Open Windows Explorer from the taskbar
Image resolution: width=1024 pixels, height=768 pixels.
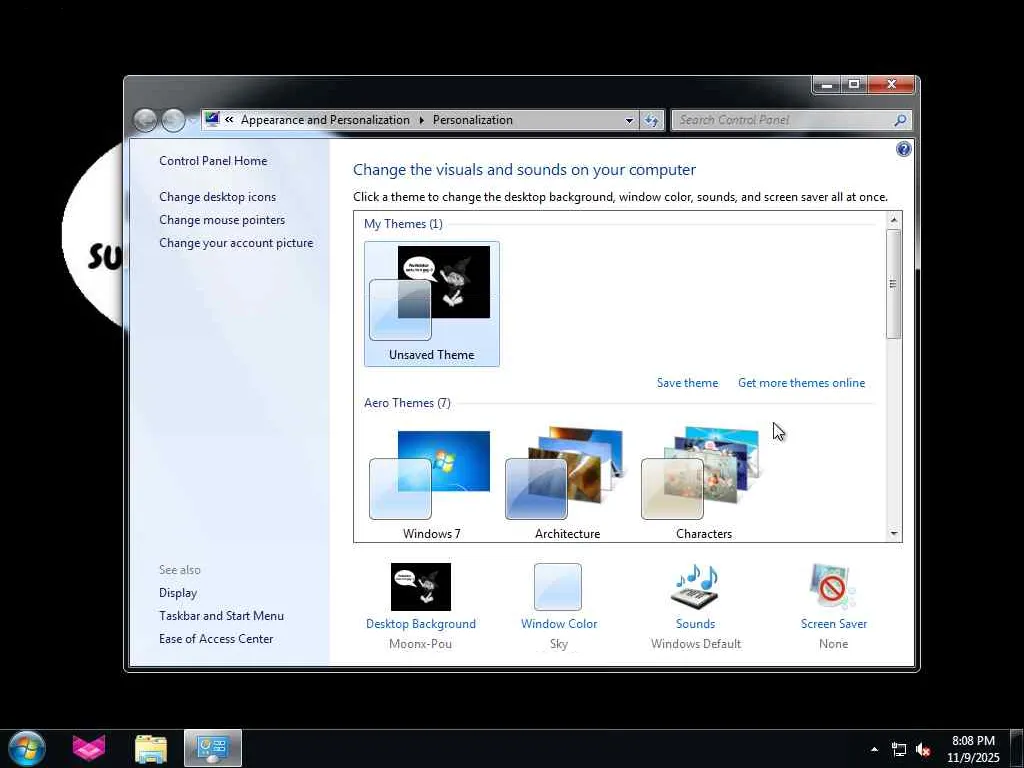(x=151, y=748)
